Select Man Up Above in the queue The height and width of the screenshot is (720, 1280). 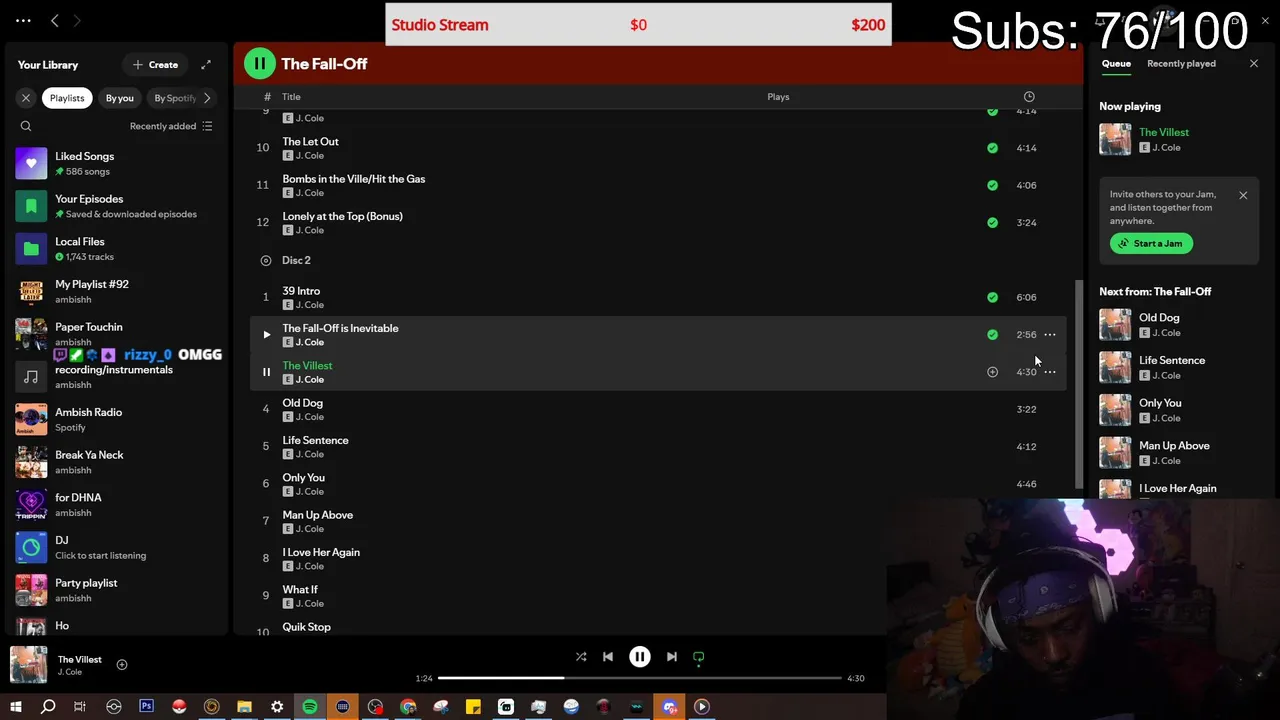[x=1180, y=452]
